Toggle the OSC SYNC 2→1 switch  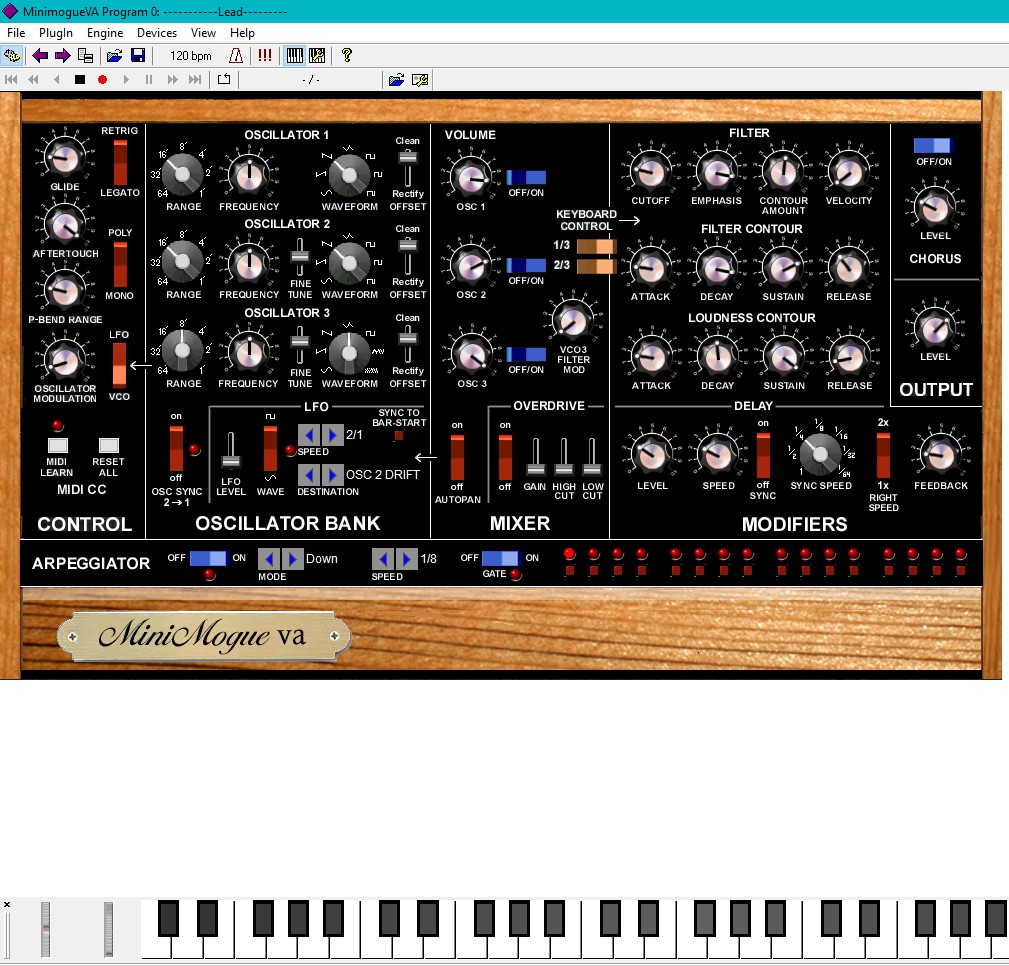(x=176, y=448)
